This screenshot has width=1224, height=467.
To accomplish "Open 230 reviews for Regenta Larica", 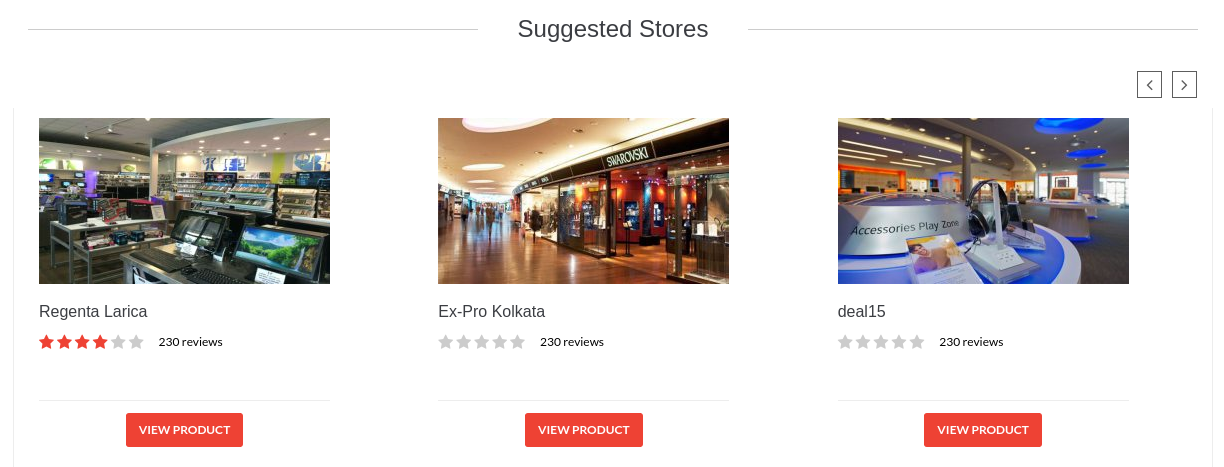I will (191, 342).
